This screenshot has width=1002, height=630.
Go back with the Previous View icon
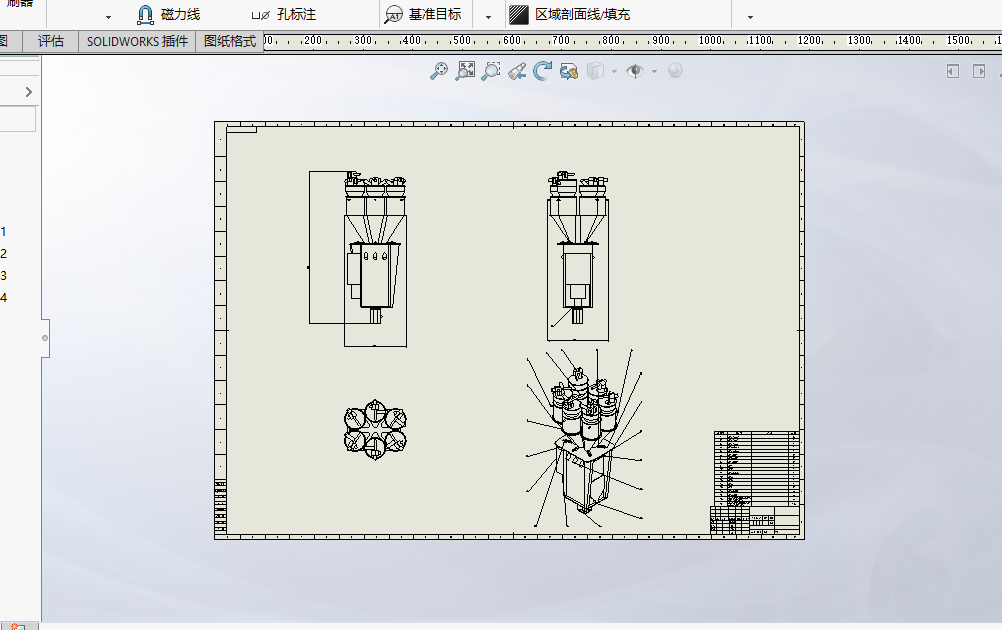518,71
